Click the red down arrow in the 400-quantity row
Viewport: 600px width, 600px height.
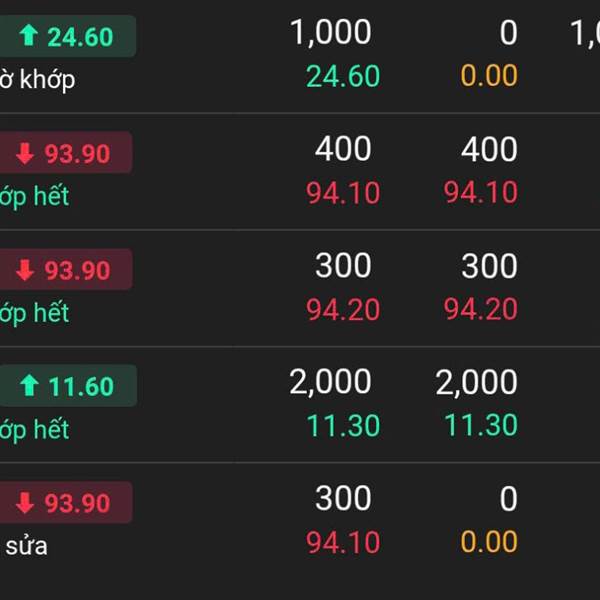click(x=24, y=154)
